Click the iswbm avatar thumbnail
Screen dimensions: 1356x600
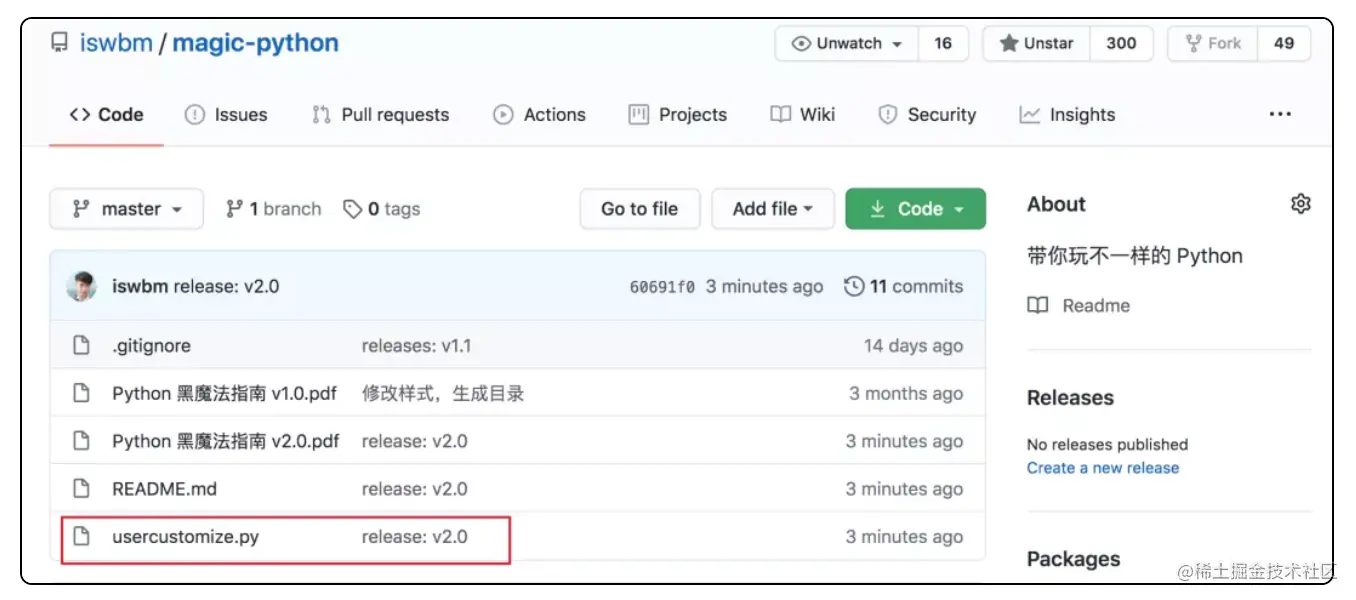pos(81,286)
